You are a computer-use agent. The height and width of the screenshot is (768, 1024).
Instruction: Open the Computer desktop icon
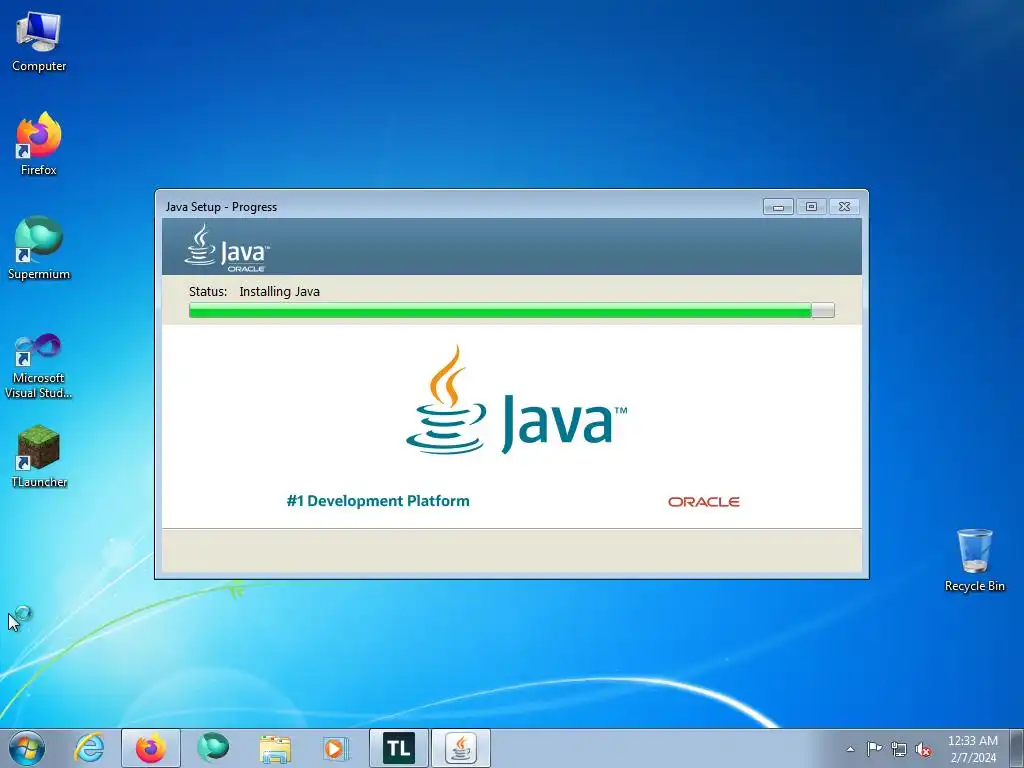pyautogui.click(x=39, y=42)
